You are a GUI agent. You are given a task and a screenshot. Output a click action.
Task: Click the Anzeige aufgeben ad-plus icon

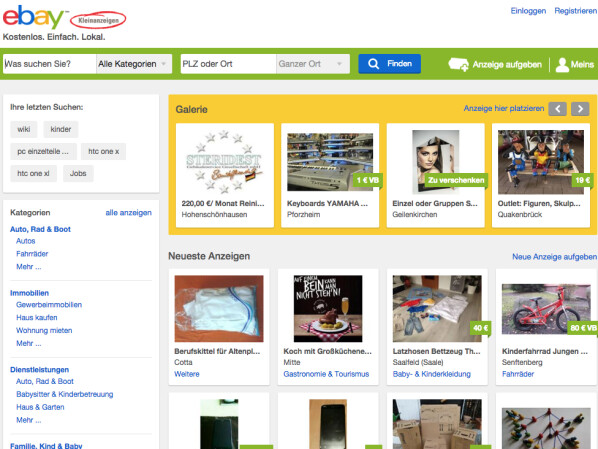(x=458, y=64)
